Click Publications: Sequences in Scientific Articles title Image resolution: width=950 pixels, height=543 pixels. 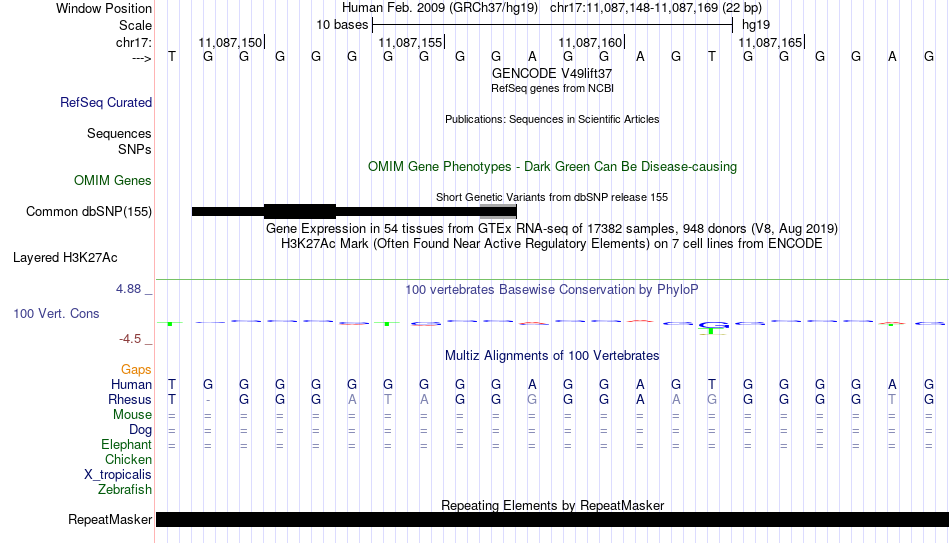[552, 119]
